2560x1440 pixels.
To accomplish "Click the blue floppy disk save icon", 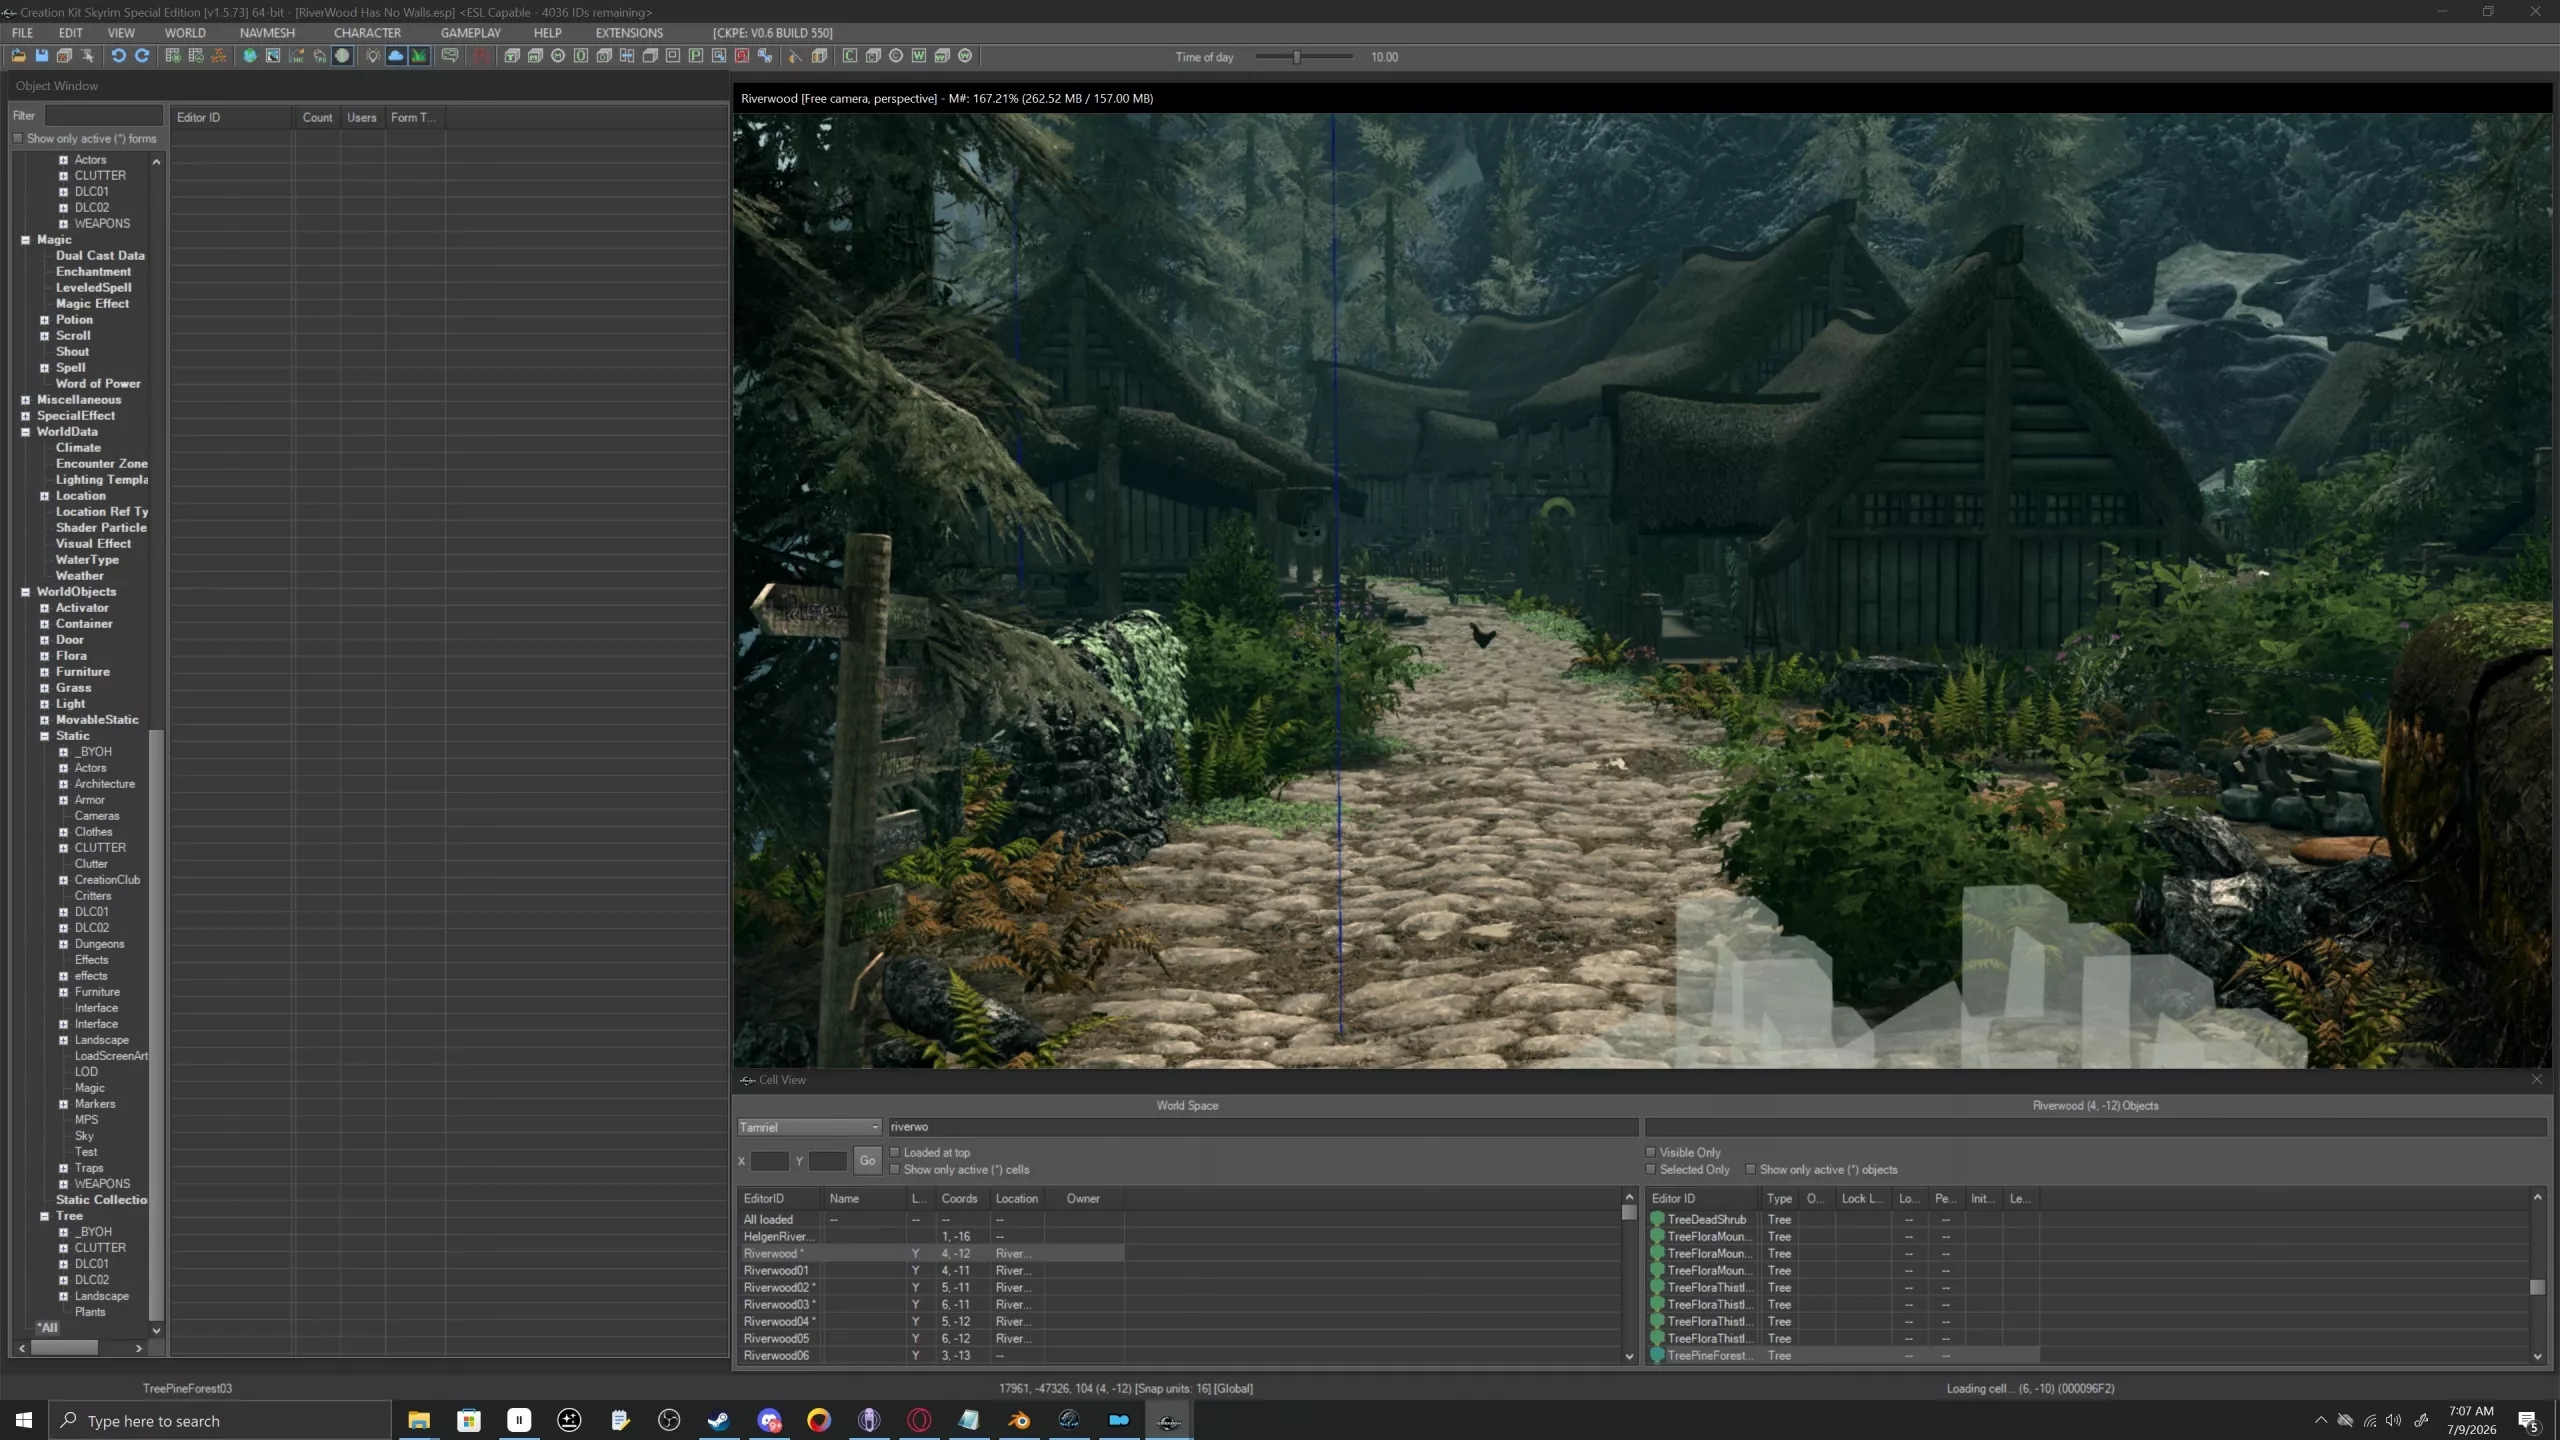I will pos(41,56).
